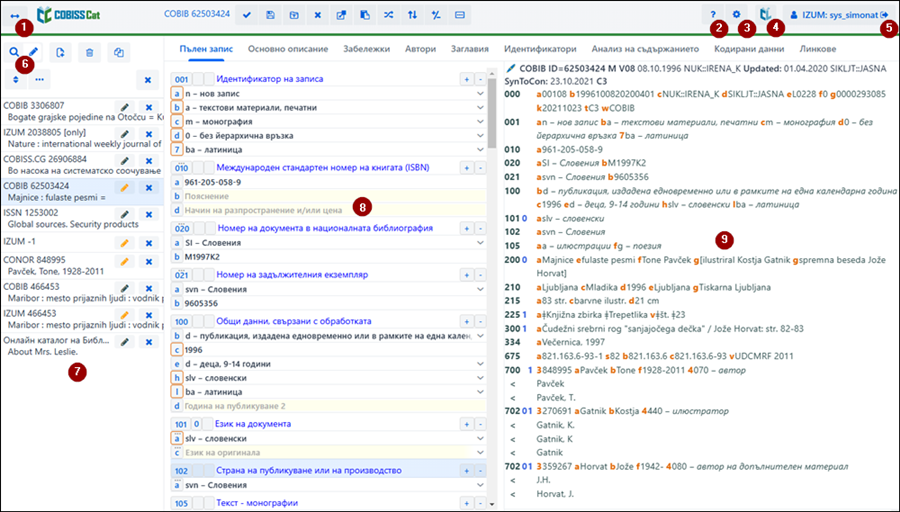Click field number '020' tag button
Viewport: 900px width, 512px height.
(181, 228)
